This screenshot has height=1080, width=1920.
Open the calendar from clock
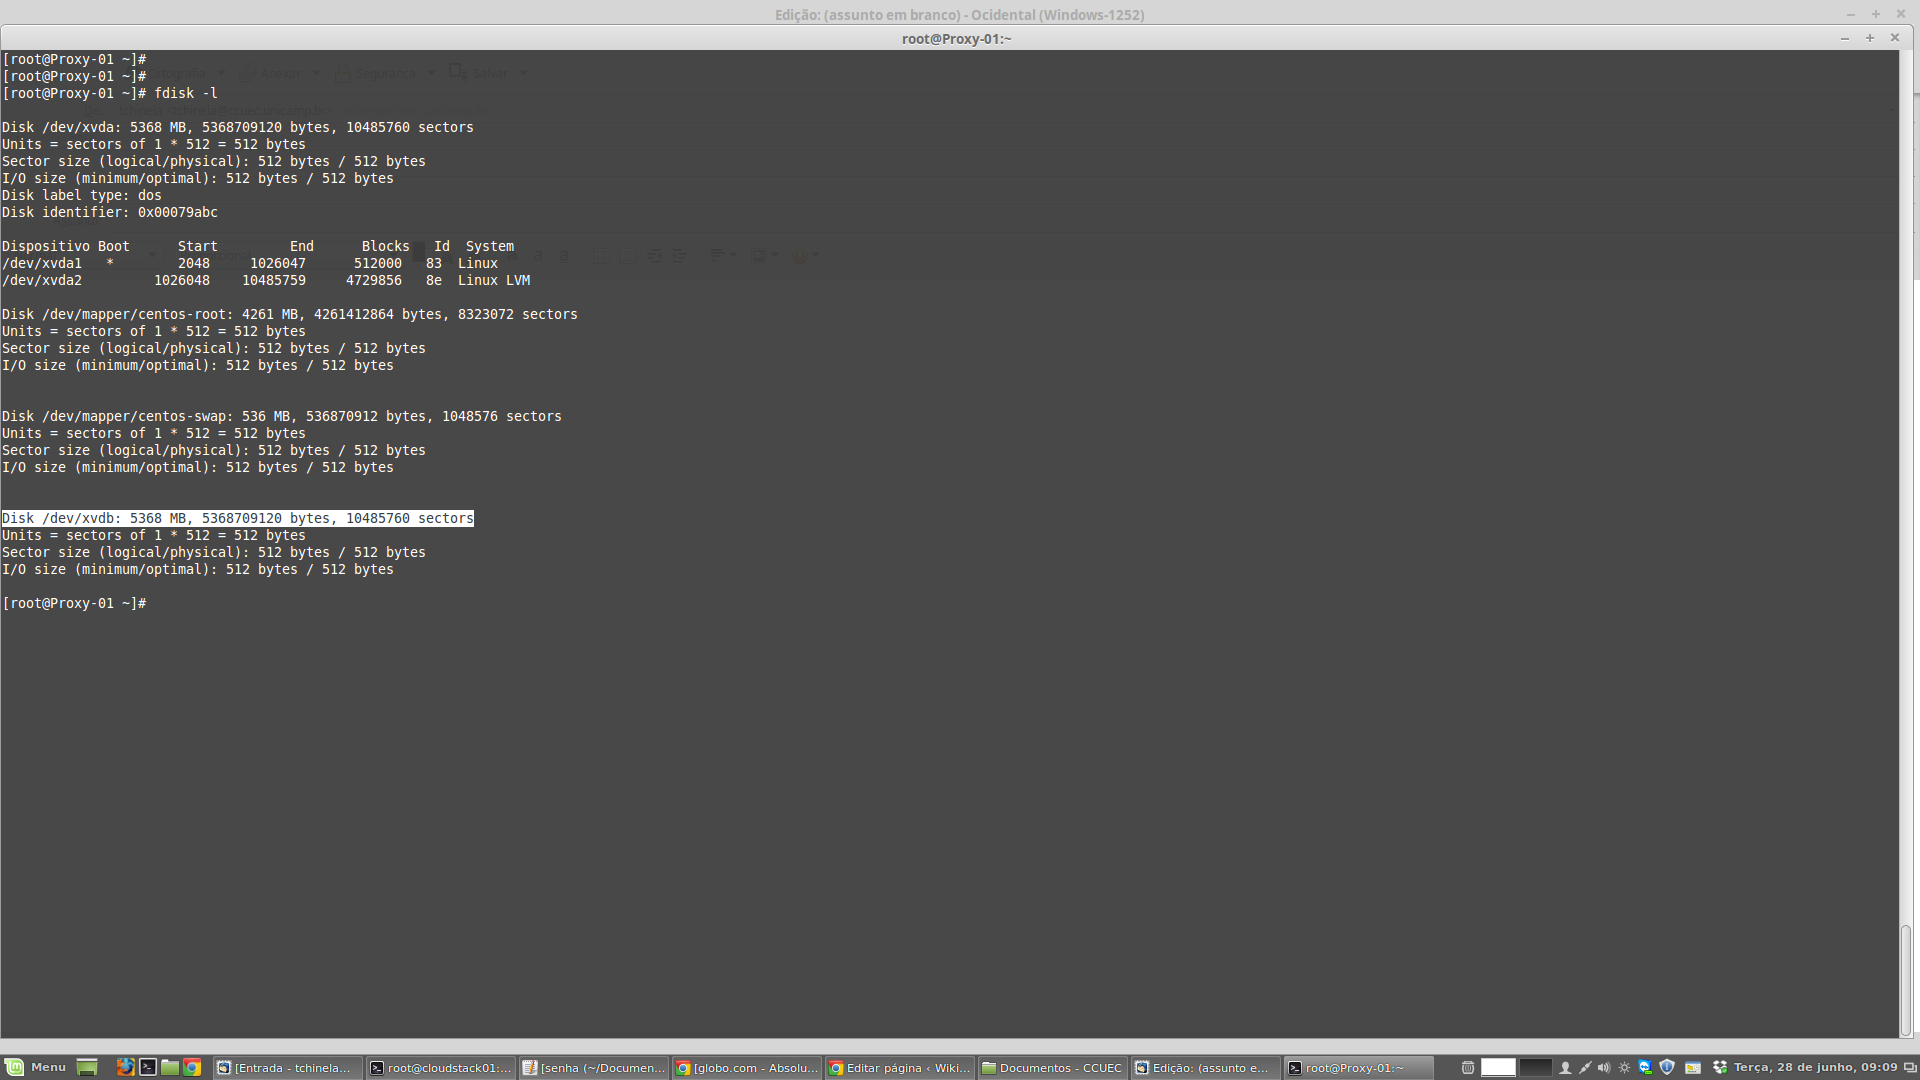pos(1815,1067)
